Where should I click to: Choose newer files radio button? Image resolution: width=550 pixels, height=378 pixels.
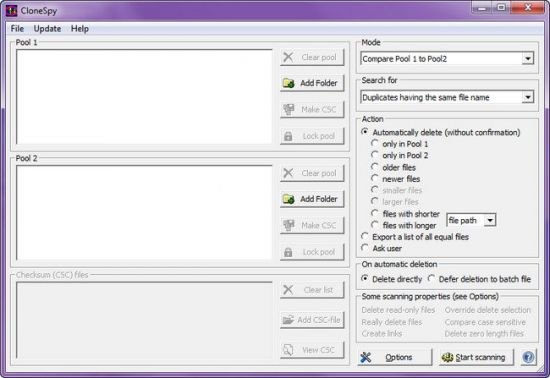[x=396, y=179]
